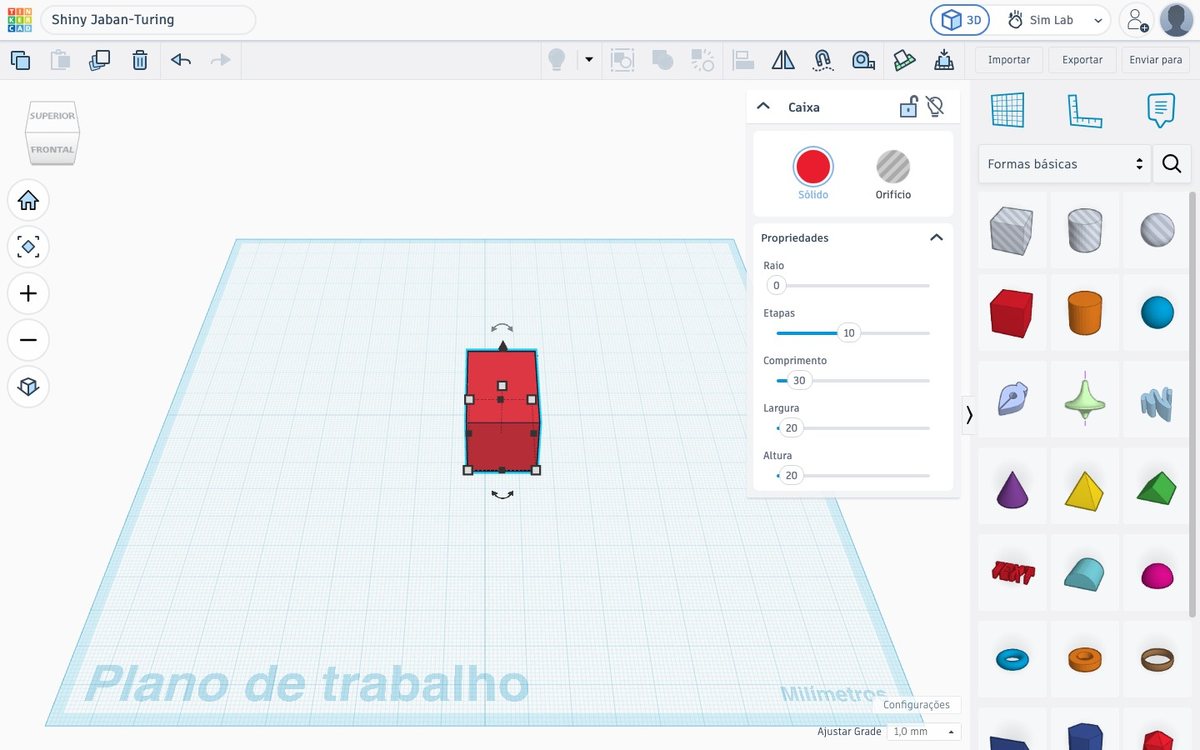Screen dimensions: 1200x750
Task: Click the Align tool icon
Action: coord(743,60)
